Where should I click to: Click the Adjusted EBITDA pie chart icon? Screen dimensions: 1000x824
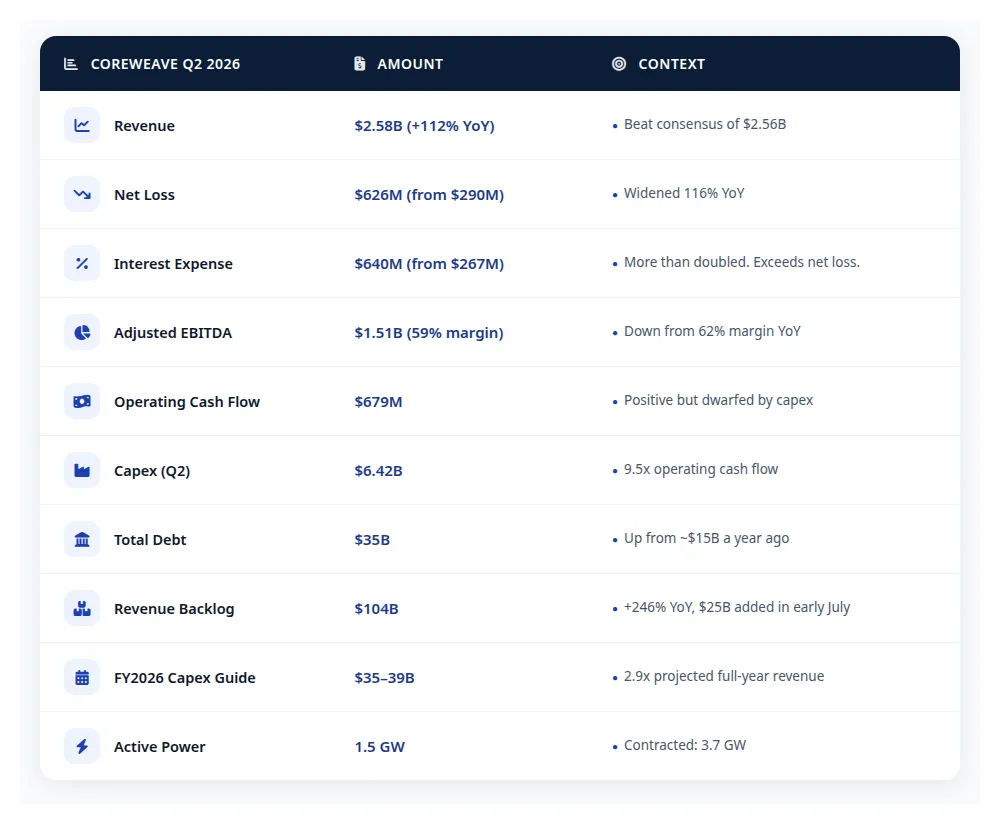(x=82, y=332)
